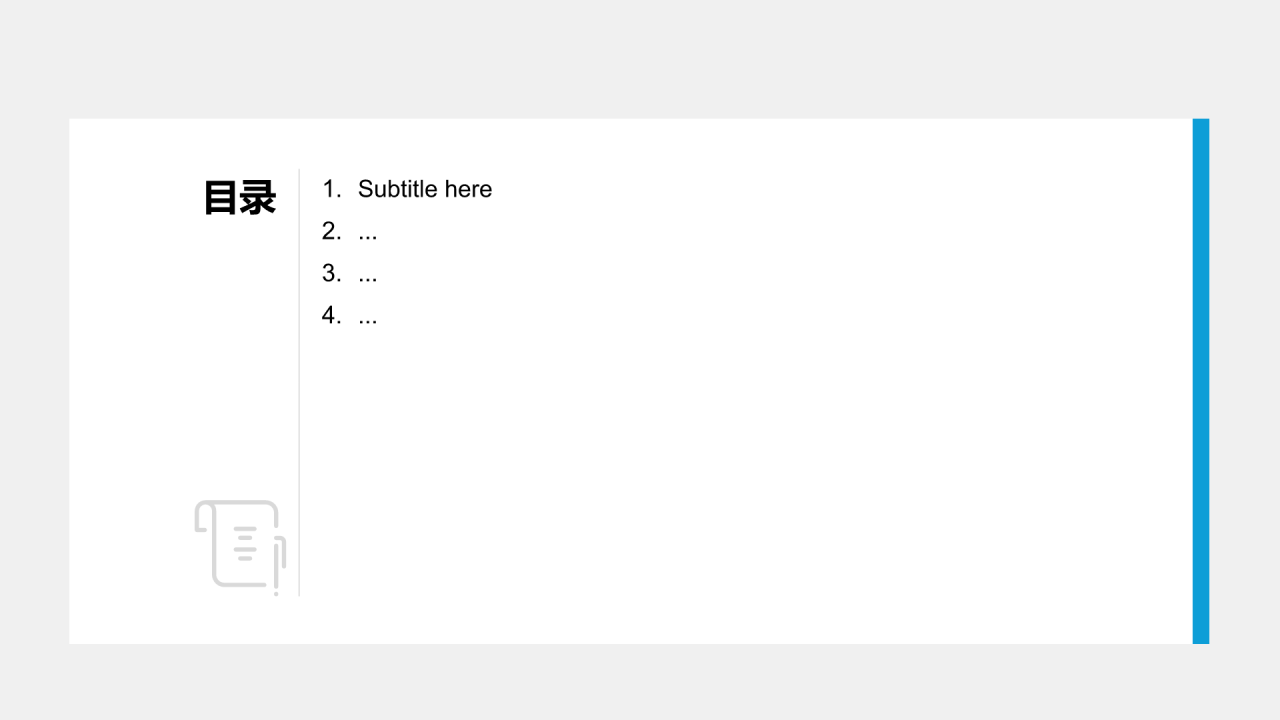1280x720 pixels.
Task: Click the pen part of the scroll icon
Action: tap(278, 567)
